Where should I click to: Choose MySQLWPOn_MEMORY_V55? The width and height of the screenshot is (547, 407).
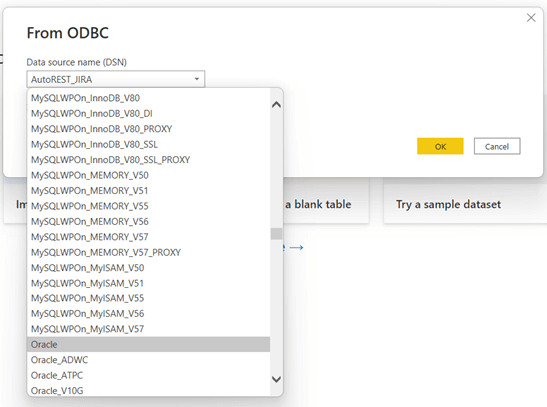click(148, 206)
